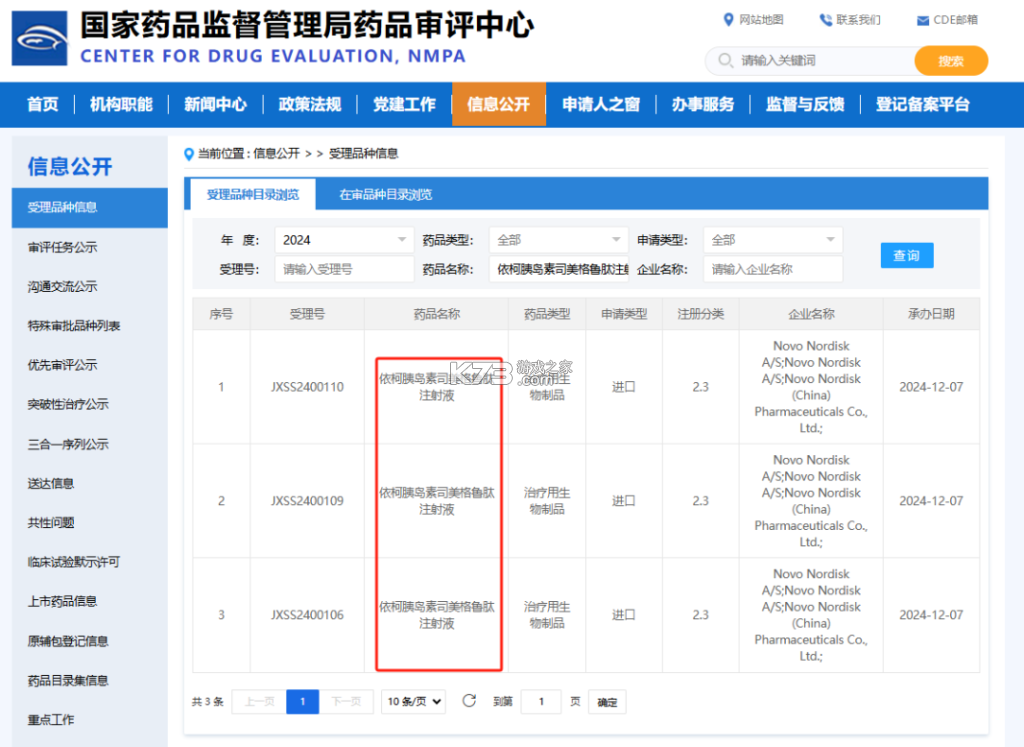Click the 受理号 input field

pyautogui.click(x=344, y=269)
